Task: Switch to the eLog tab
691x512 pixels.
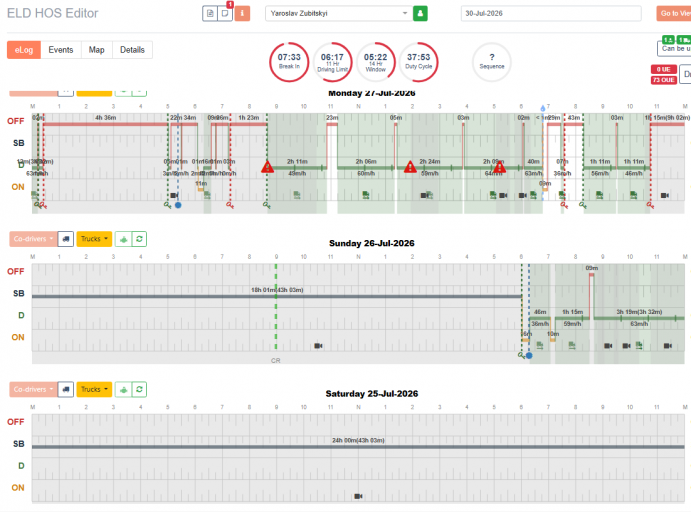Action: click(24, 50)
